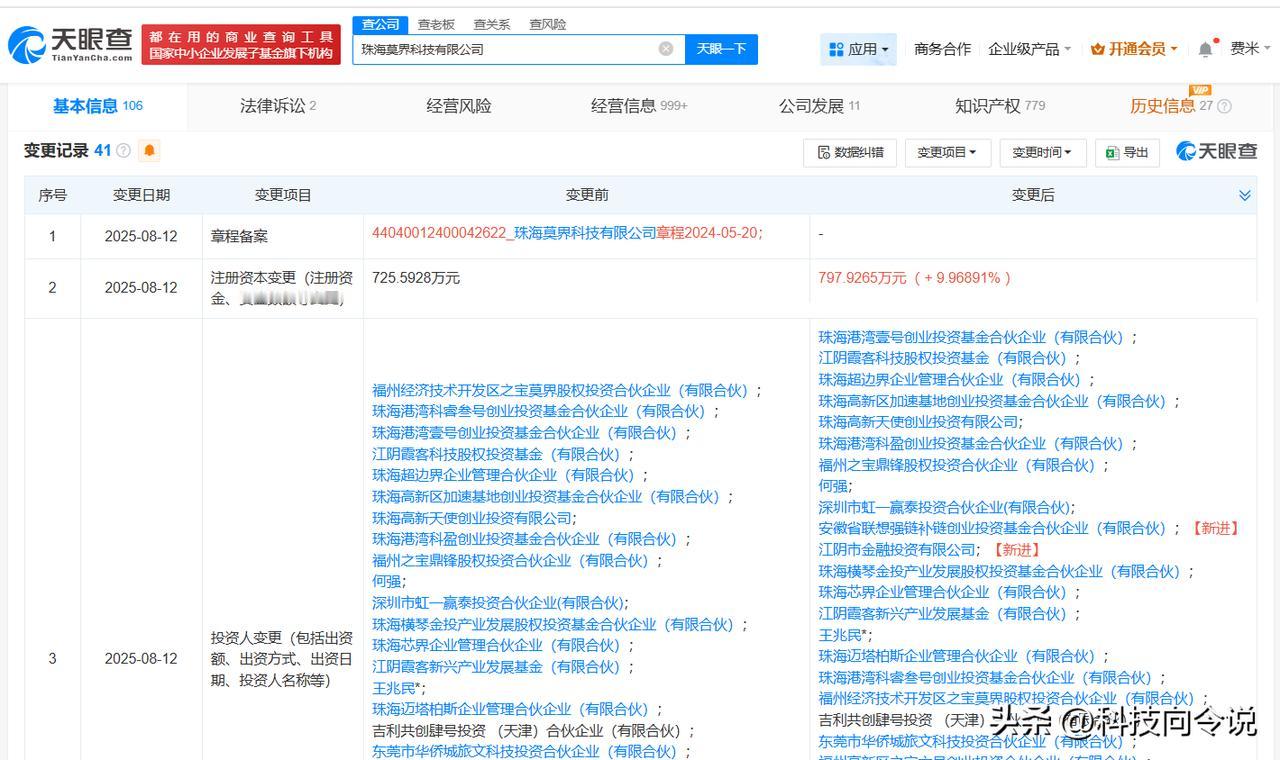Open the 变更时间 filter dropdown
This screenshot has width=1280, height=760.
pyautogui.click(x=1041, y=152)
